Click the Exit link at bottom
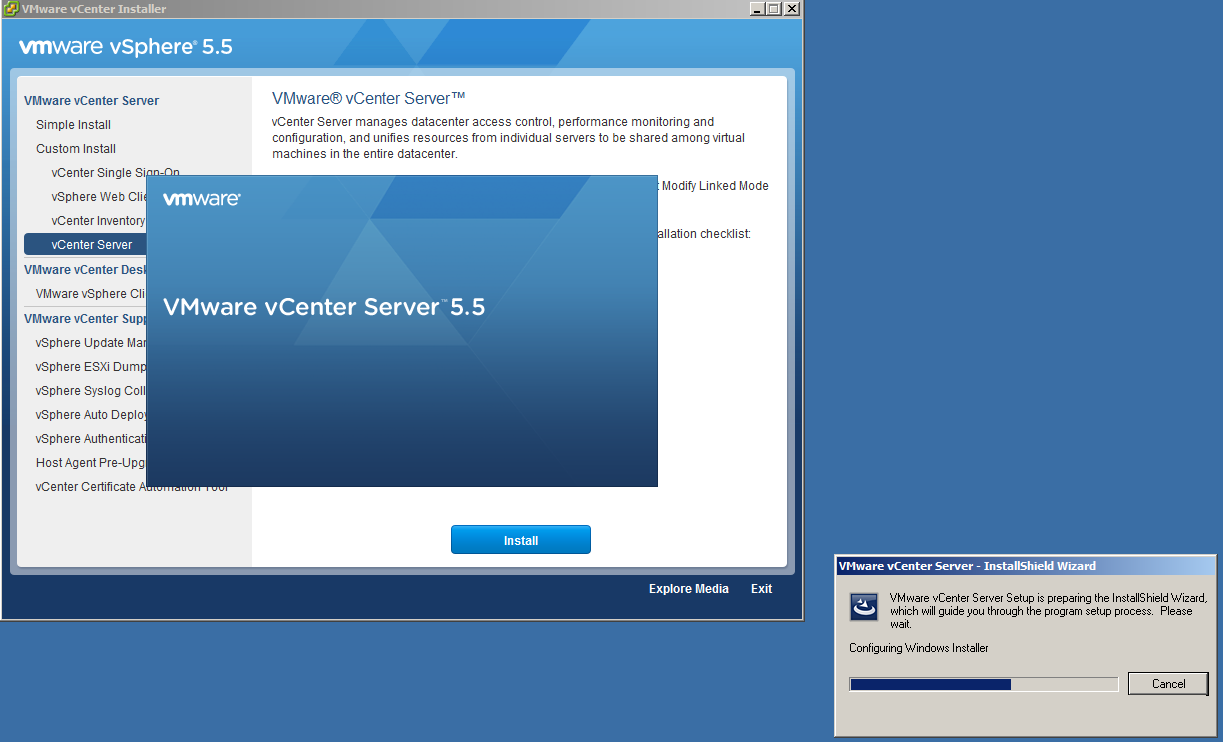This screenshot has height=742, width=1223. [761, 589]
